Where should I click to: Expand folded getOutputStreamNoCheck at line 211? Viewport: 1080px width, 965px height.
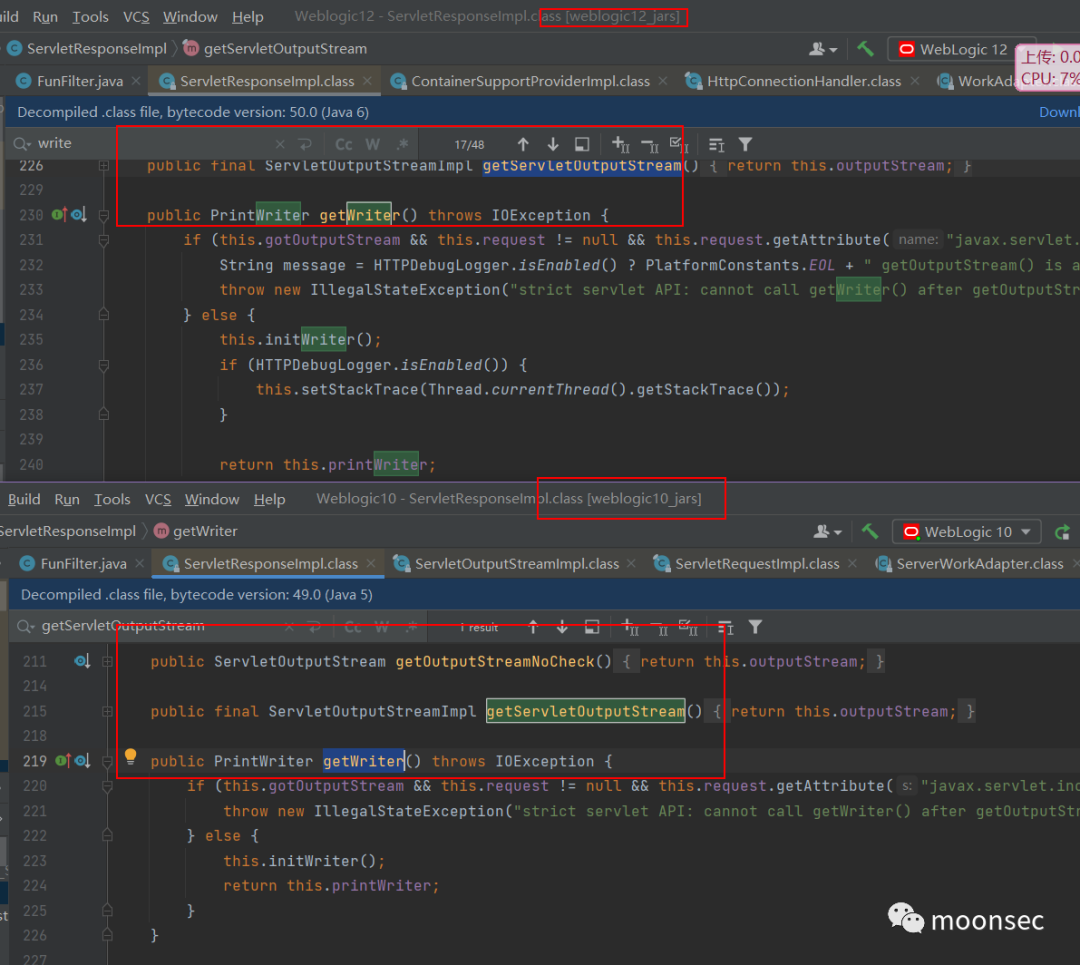(107, 661)
